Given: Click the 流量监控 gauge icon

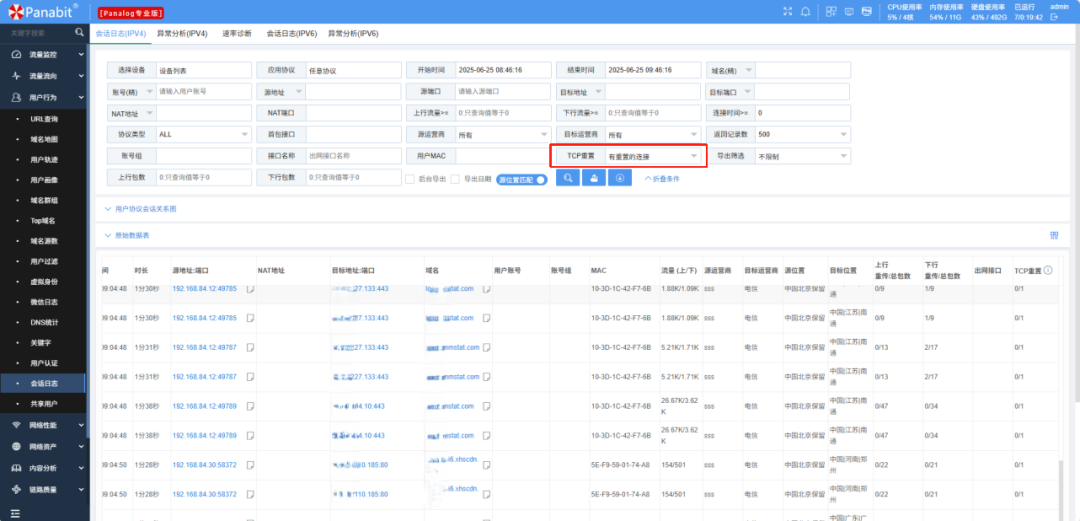Looking at the screenshot, I should pyautogui.click(x=17, y=54).
